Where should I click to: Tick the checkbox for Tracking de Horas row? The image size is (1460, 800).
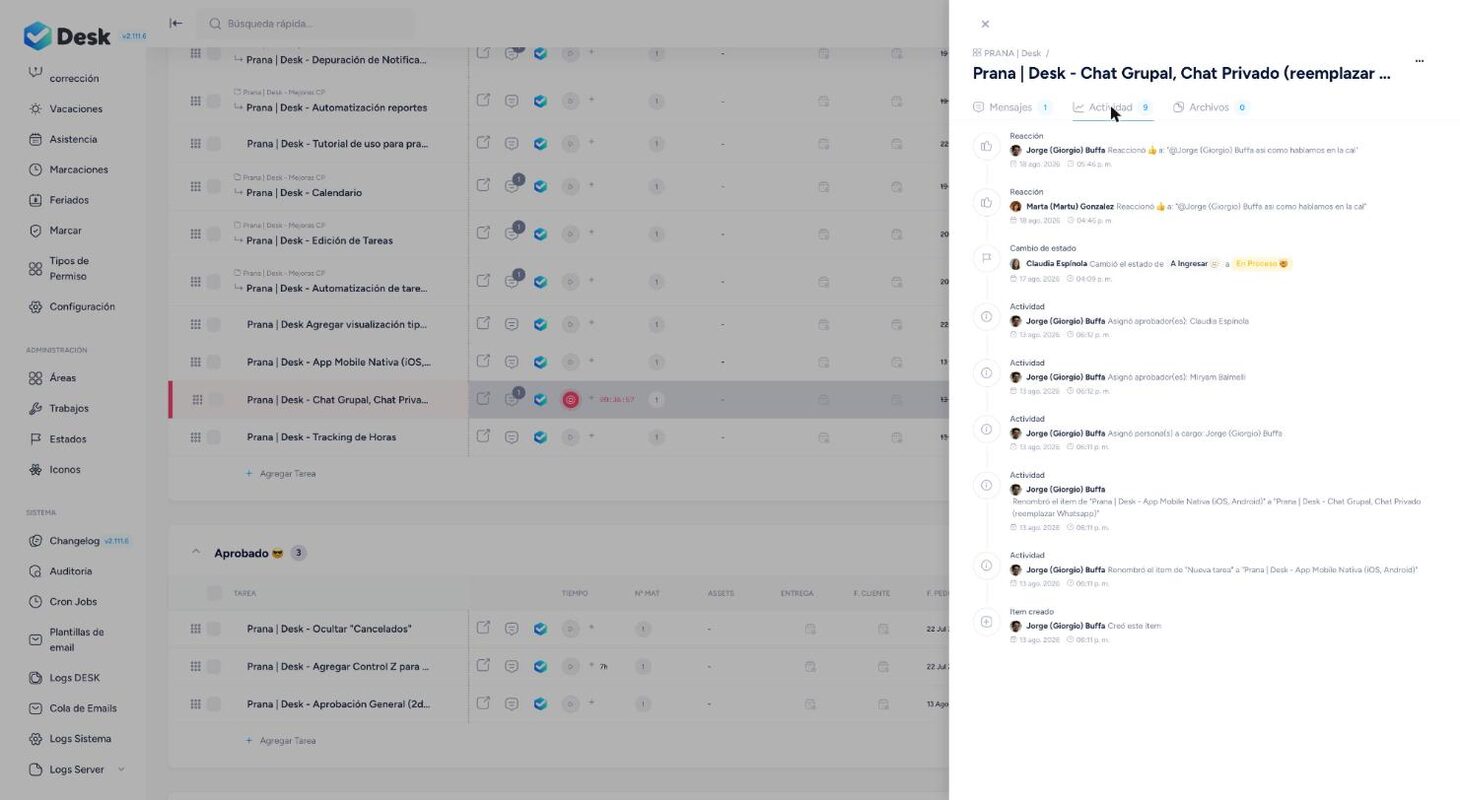coord(214,437)
